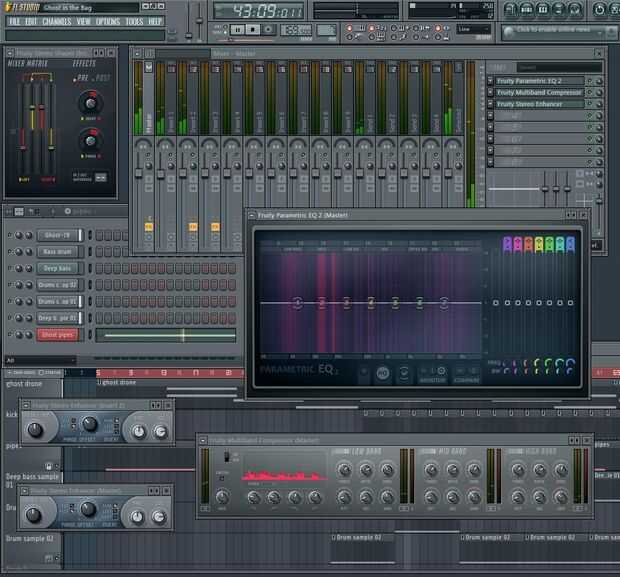Click the HQ button in Parametric EQ 2
This screenshot has width=620, height=577.
click(382, 373)
